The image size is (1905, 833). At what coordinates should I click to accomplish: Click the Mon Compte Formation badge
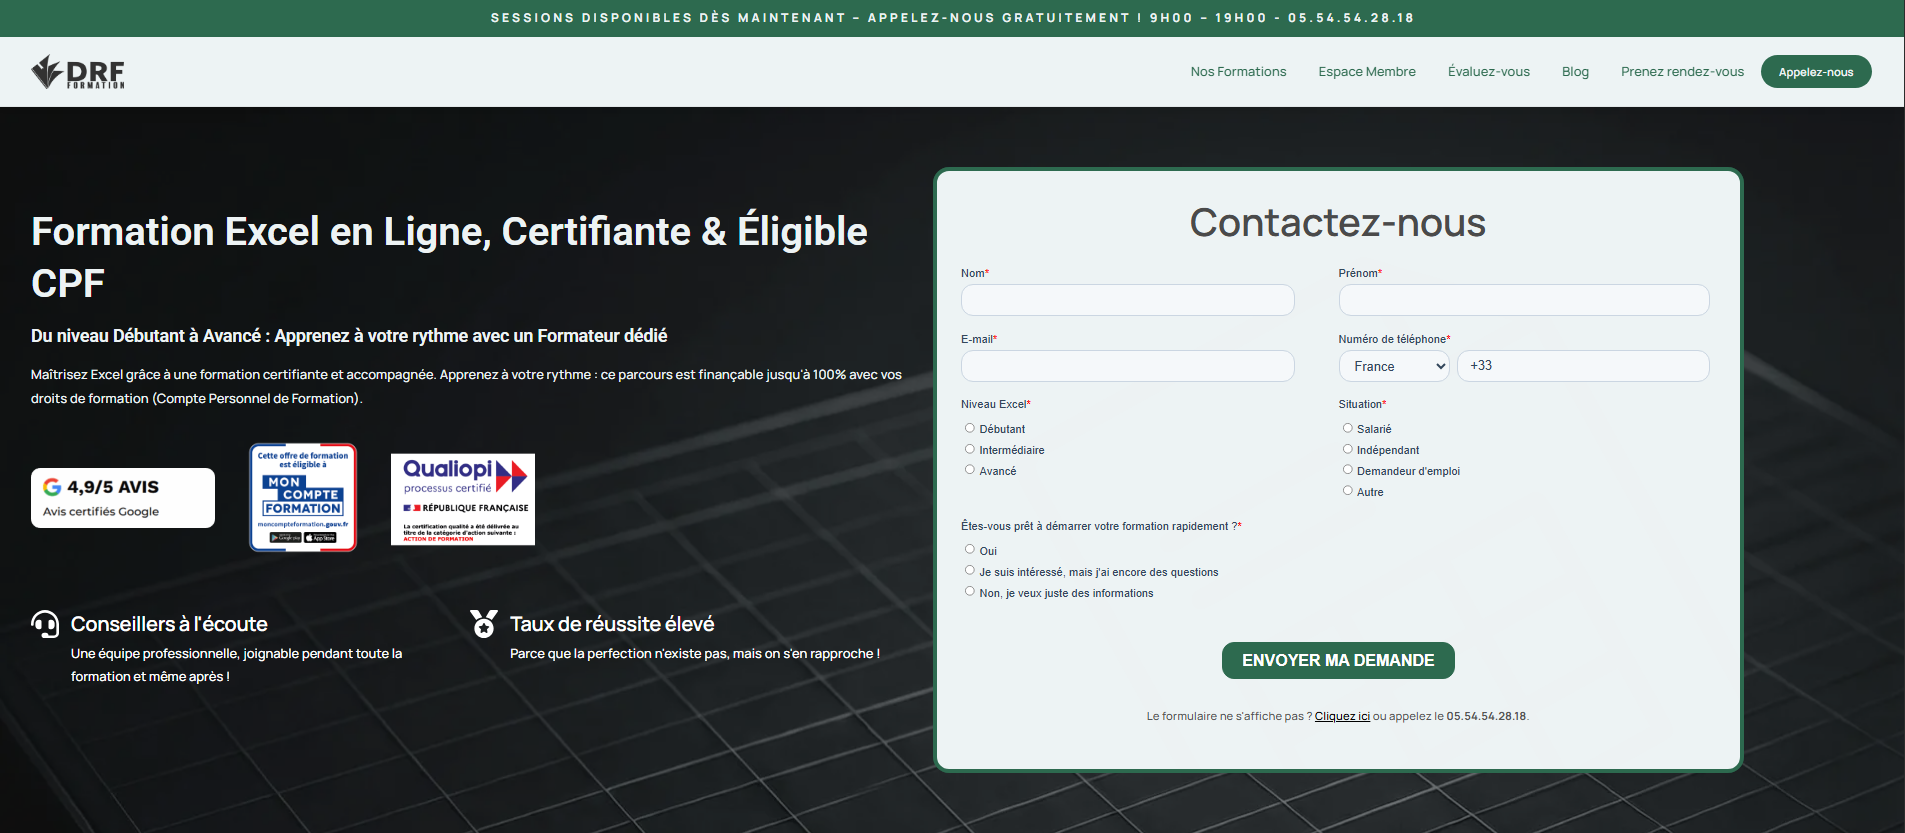tap(303, 498)
